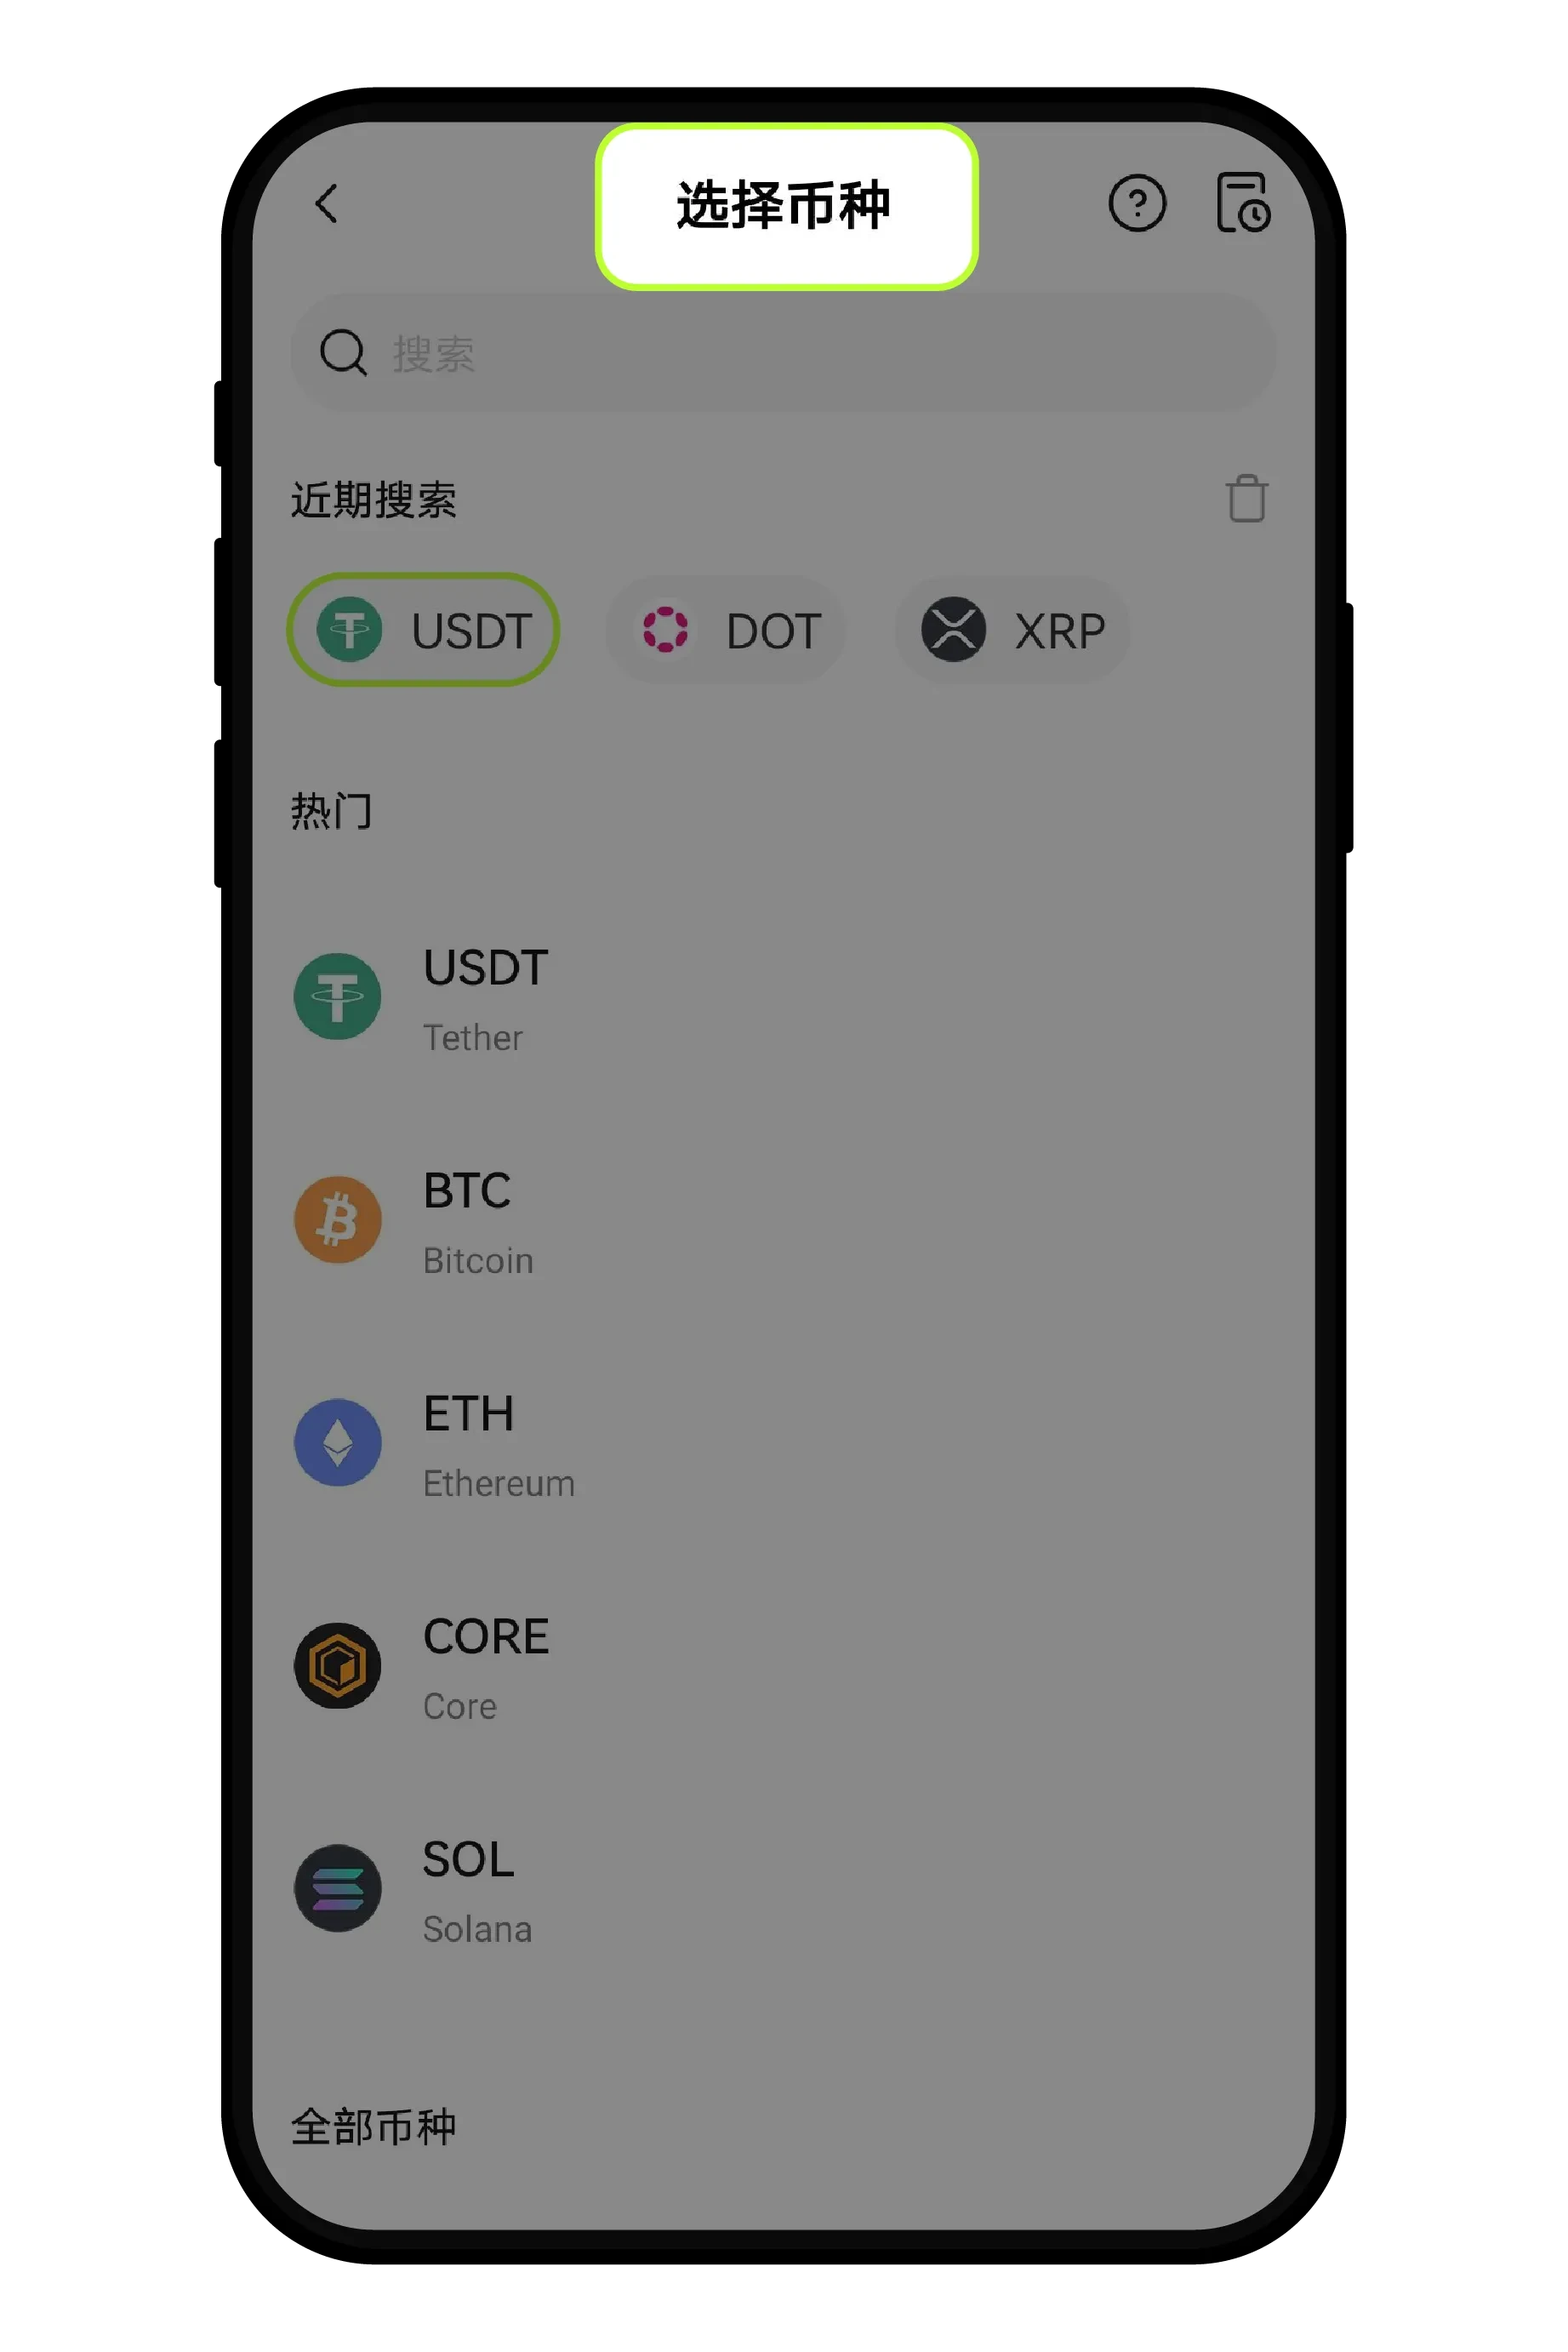The height and width of the screenshot is (2352, 1568).
Task: Choose BTC Bitcoin from the list
Action: [783, 1220]
